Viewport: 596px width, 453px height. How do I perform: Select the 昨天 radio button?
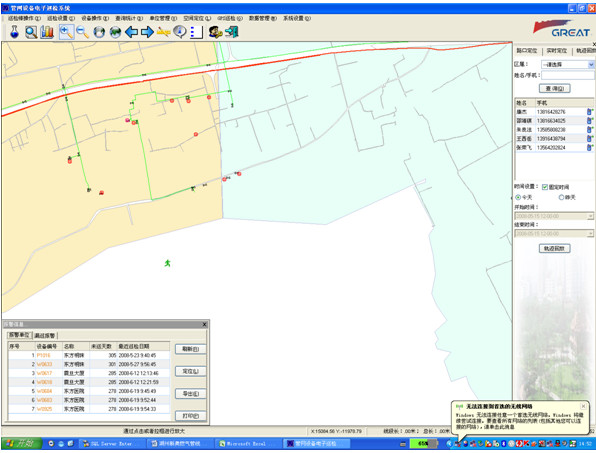pos(561,197)
